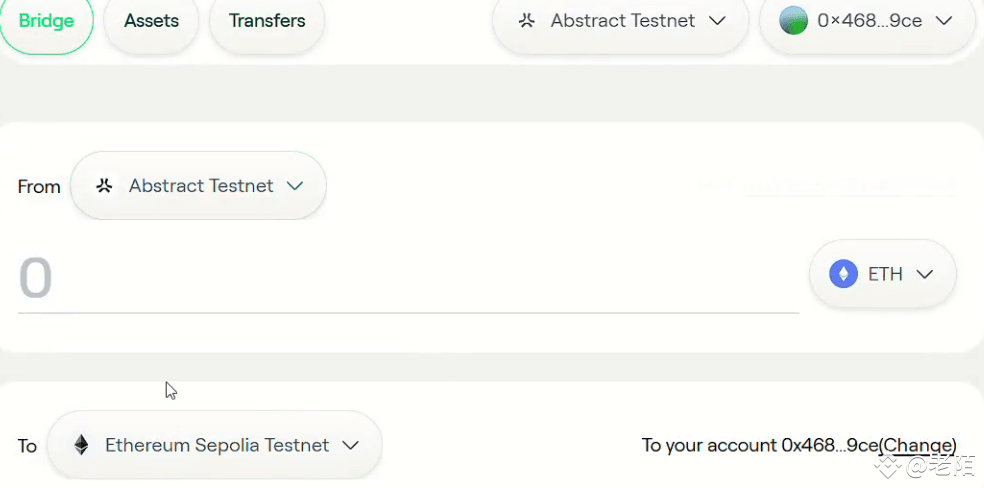
Task: Click the Abstract logo icon in top network selector
Action: tap(527, 21)
